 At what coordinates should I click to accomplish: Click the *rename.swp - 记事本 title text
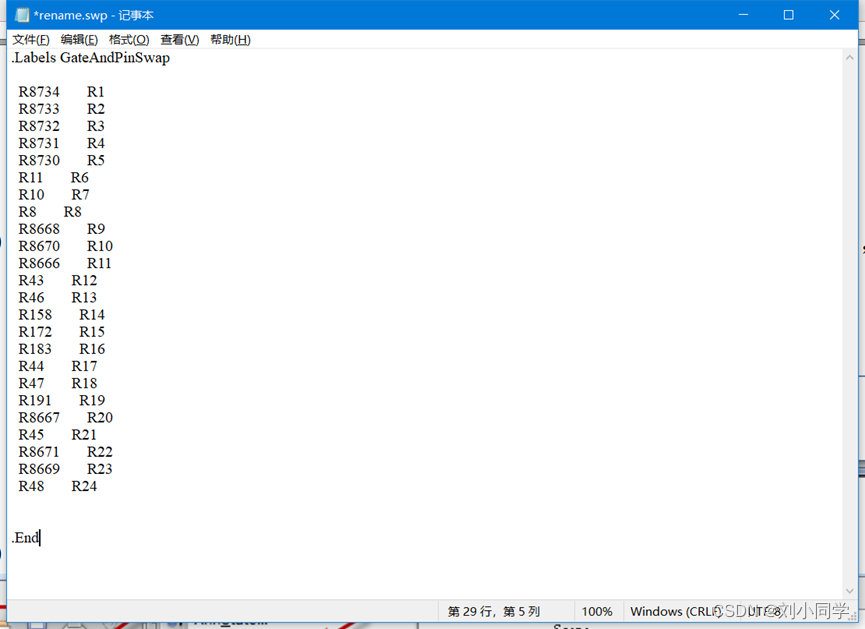point(94,15)
